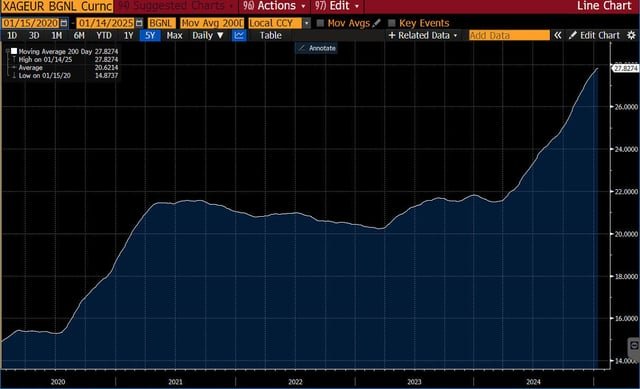Click the Annotate button

point(316,48)
